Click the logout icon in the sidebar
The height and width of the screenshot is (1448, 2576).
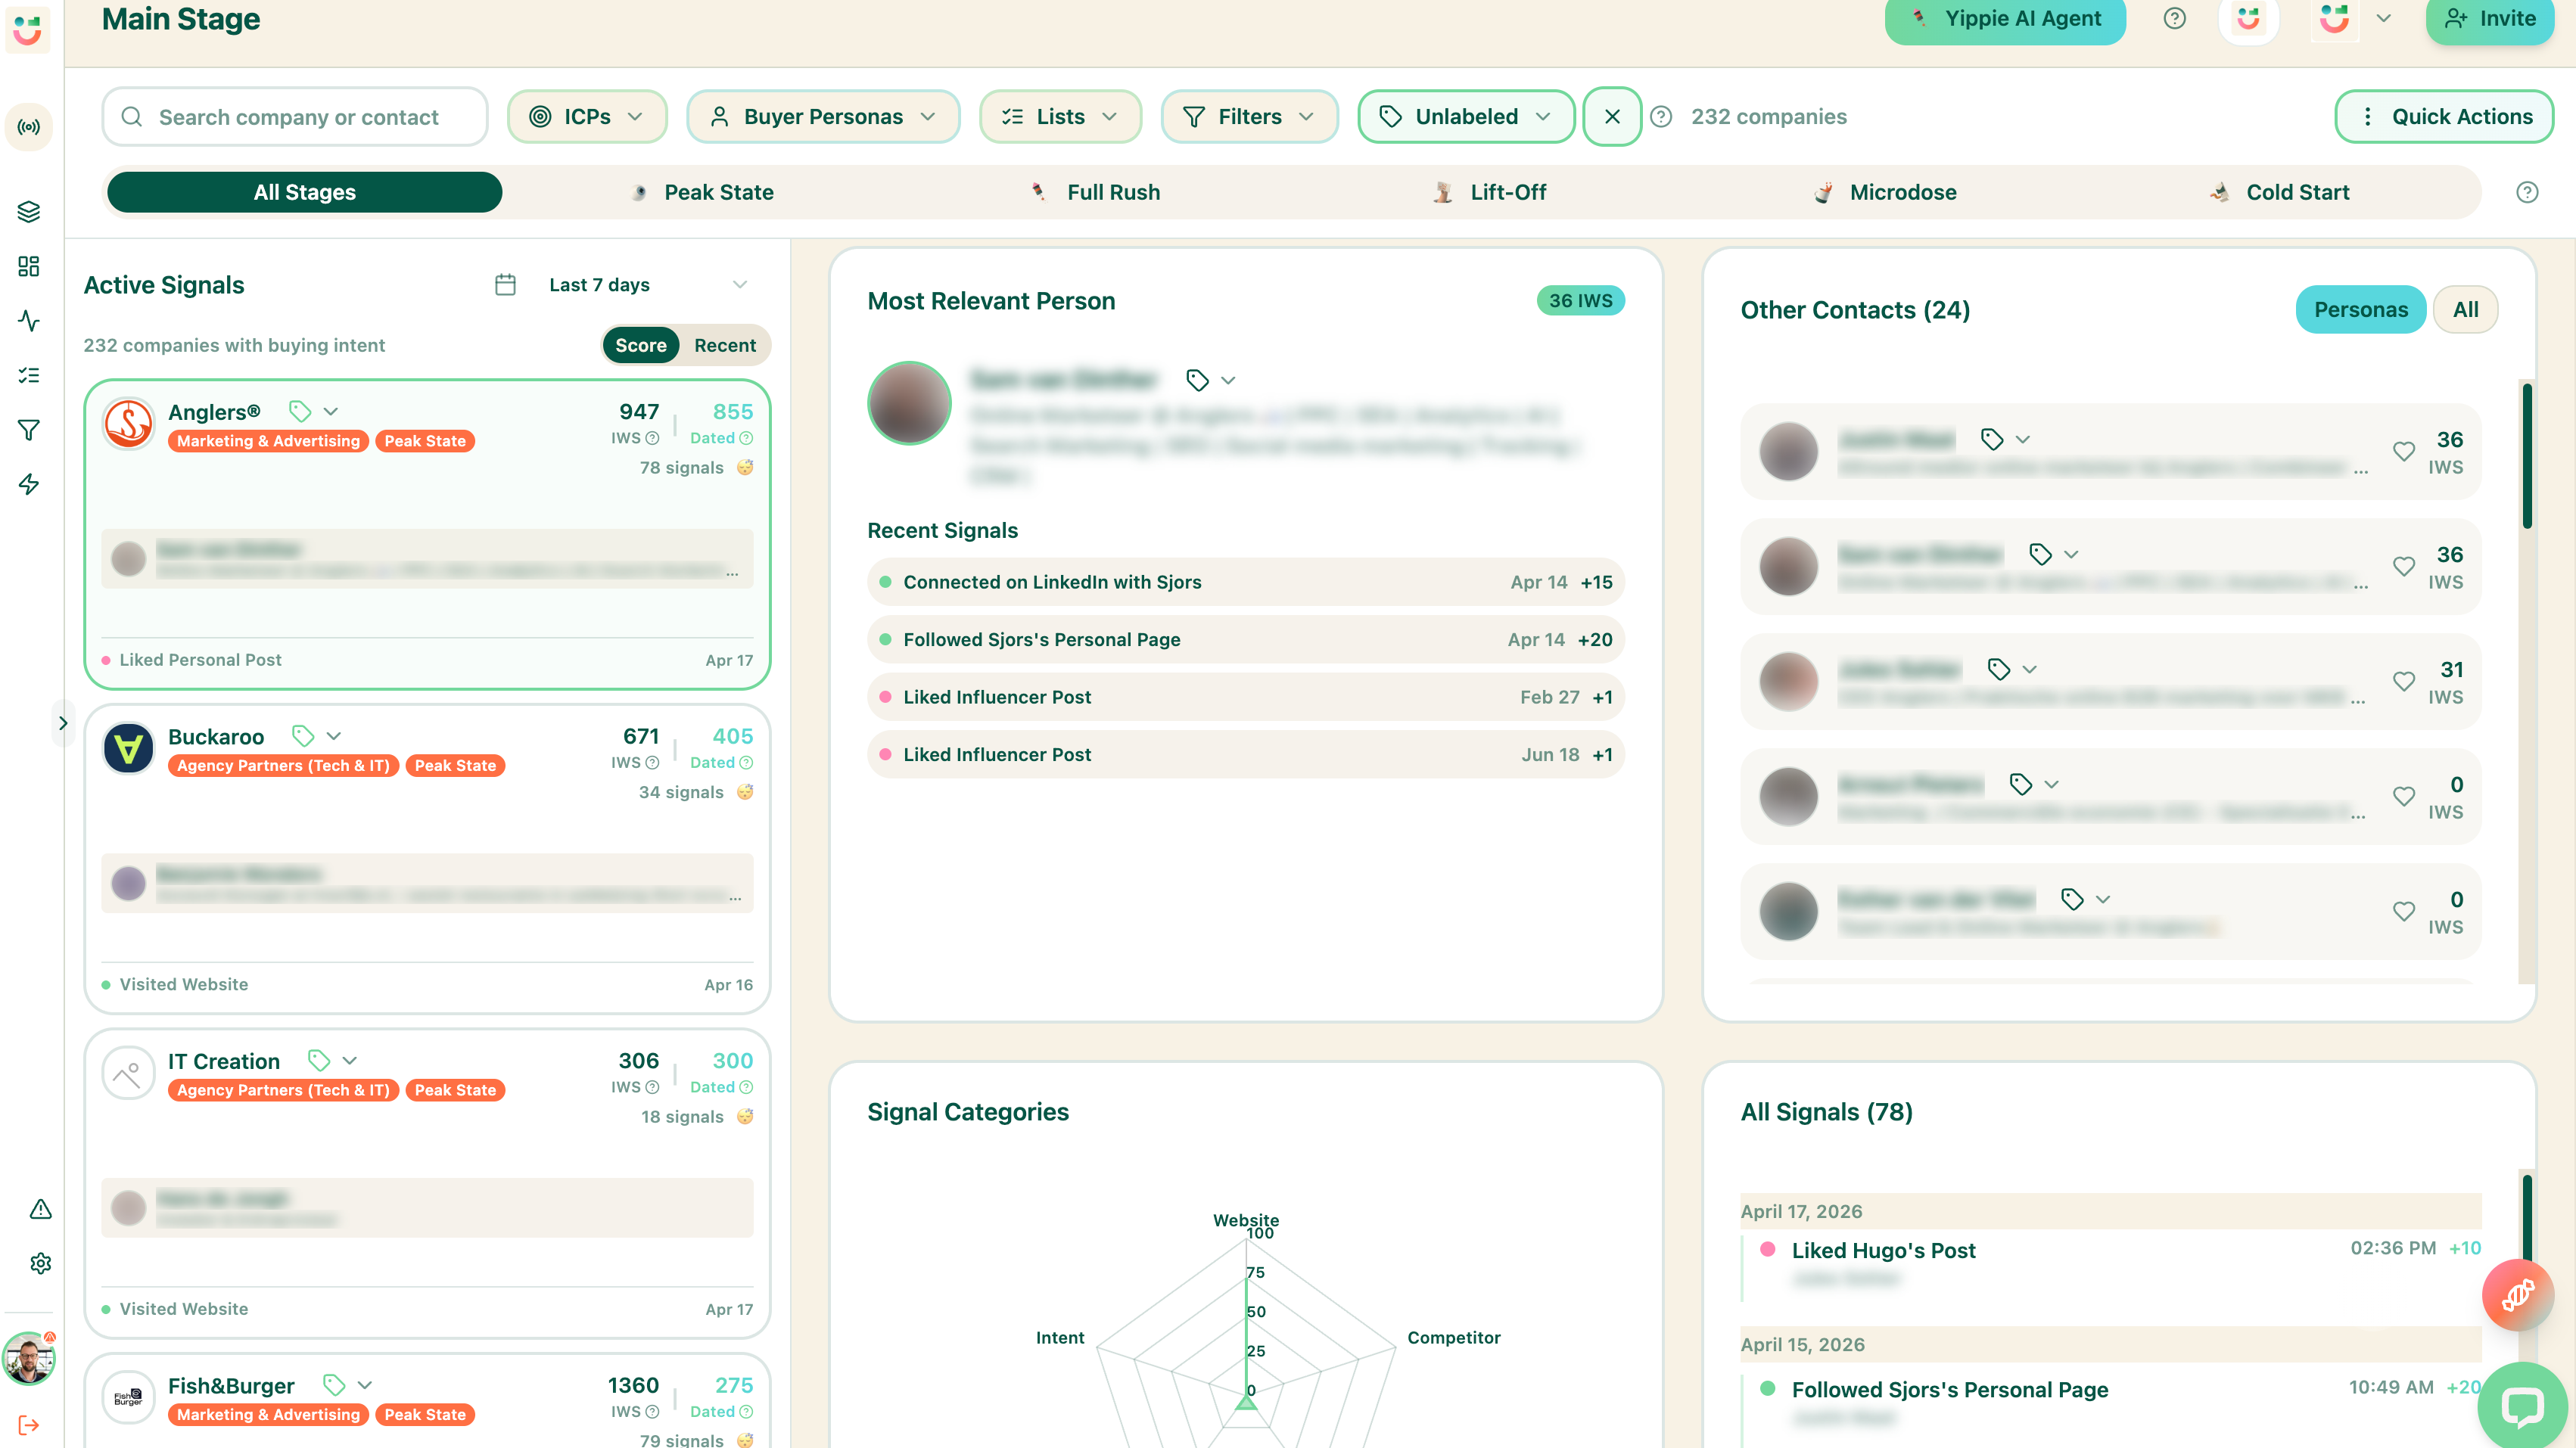coord(29,1425)
